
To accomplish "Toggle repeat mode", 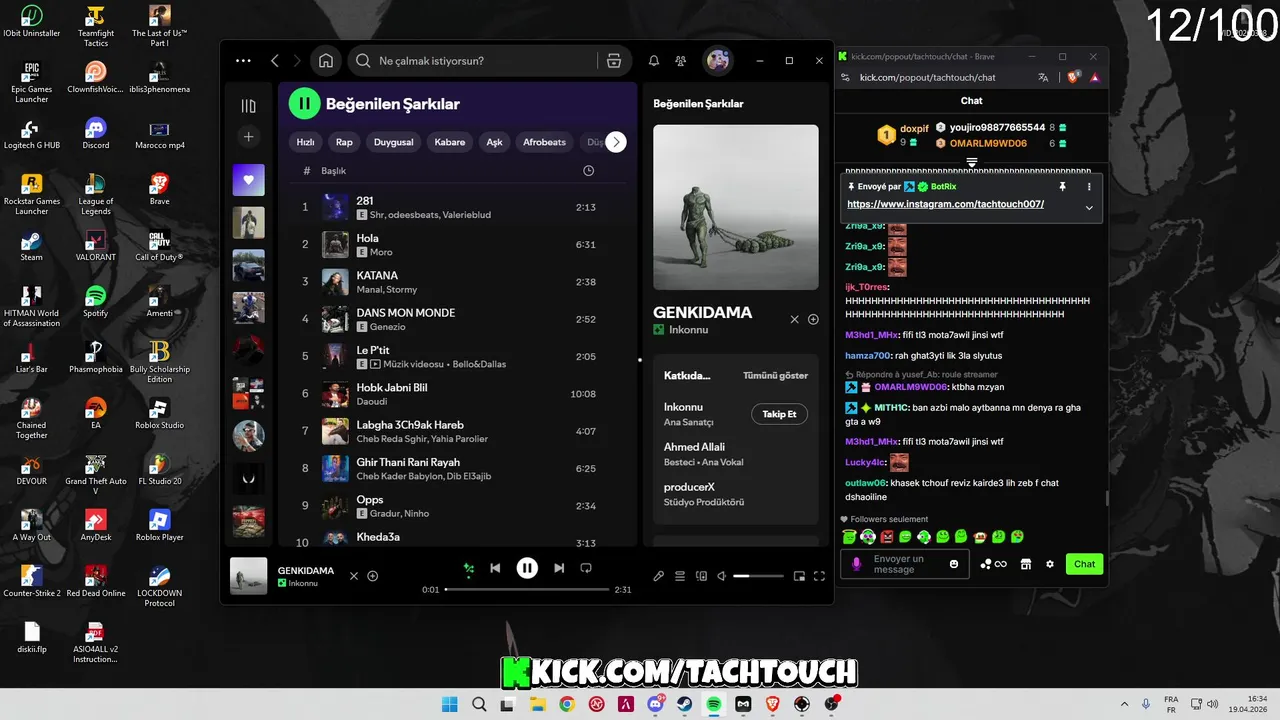I will point(586,568).
